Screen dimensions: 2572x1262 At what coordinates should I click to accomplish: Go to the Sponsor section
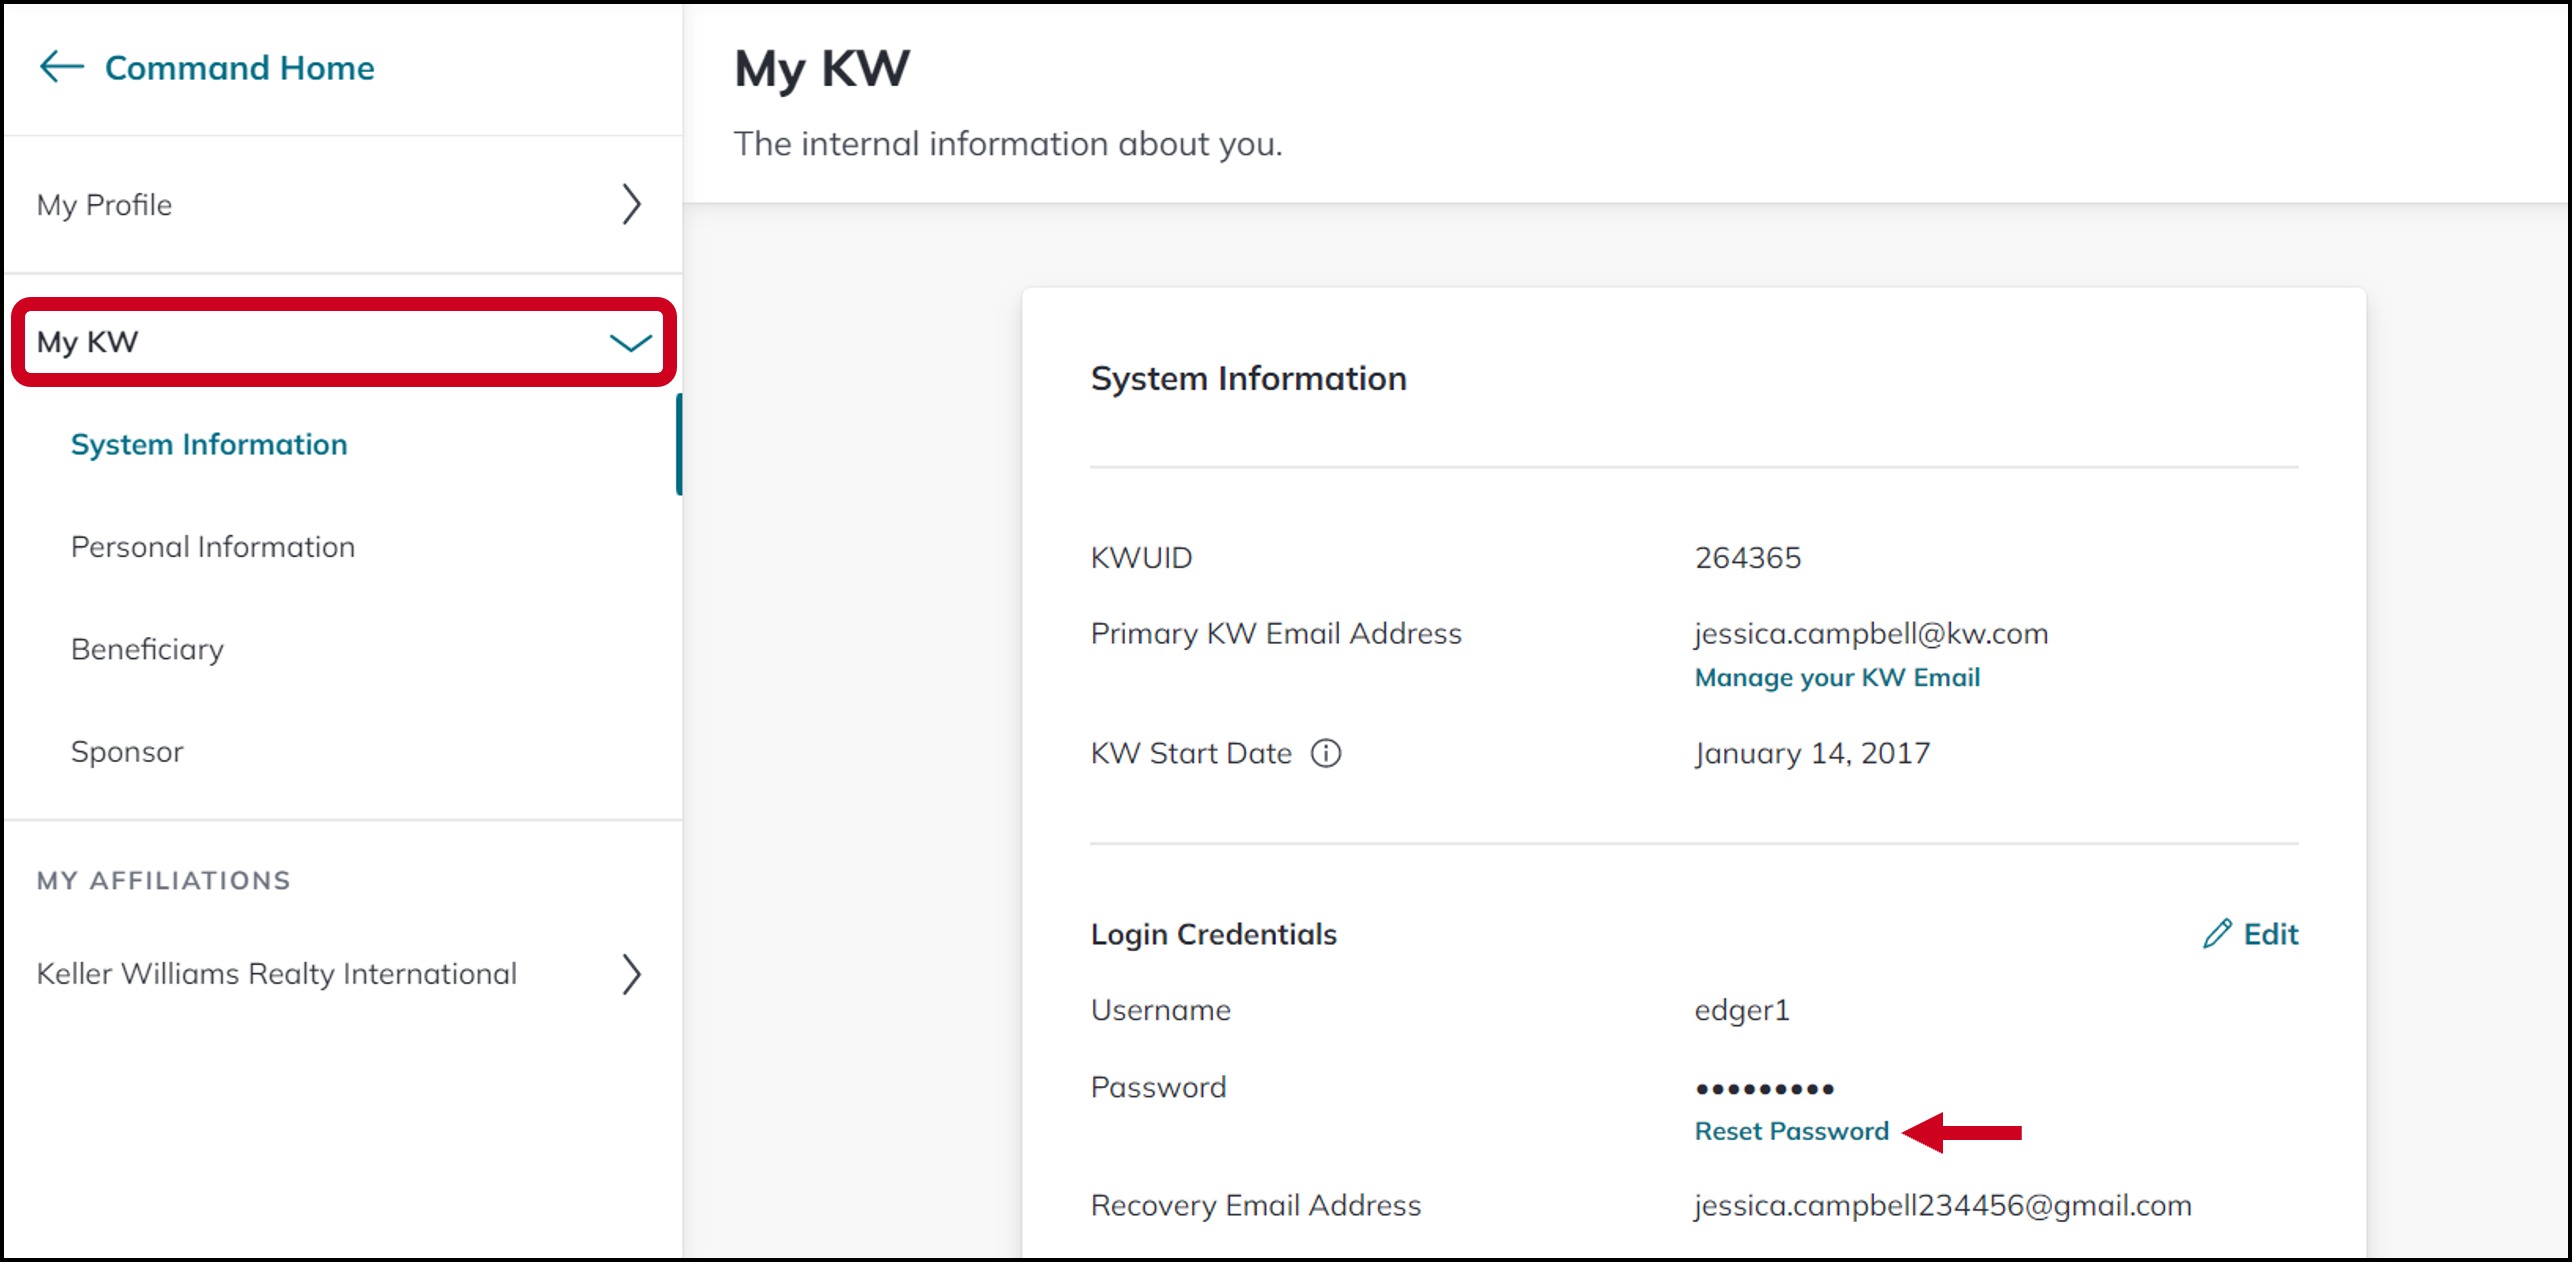point(127,752)
